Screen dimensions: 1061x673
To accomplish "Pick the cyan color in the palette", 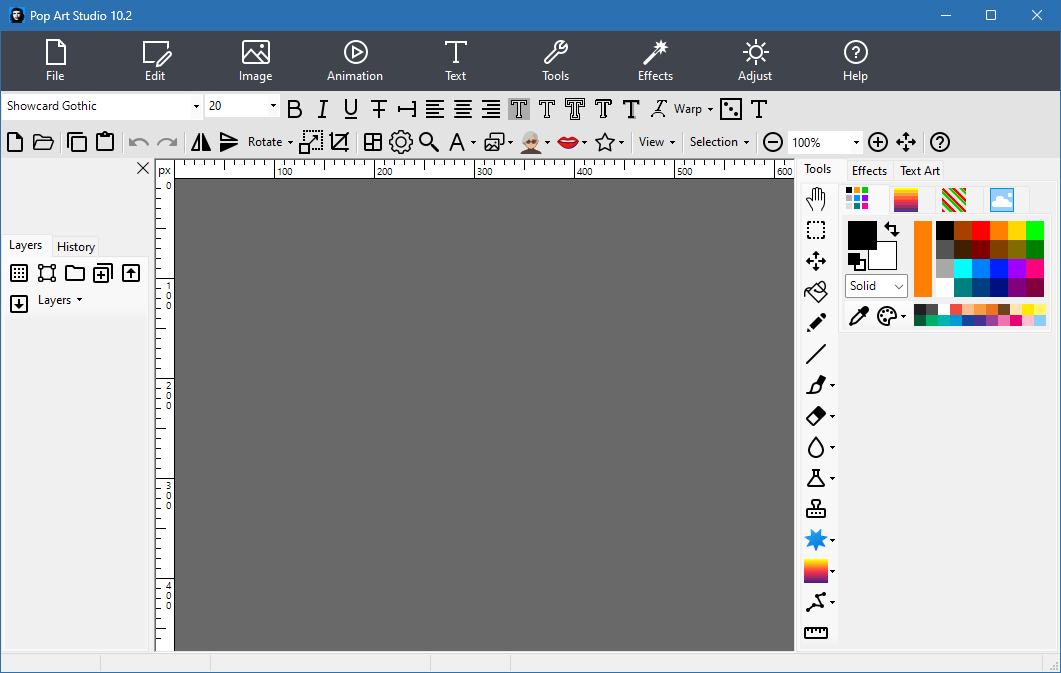I will (963, 269).
